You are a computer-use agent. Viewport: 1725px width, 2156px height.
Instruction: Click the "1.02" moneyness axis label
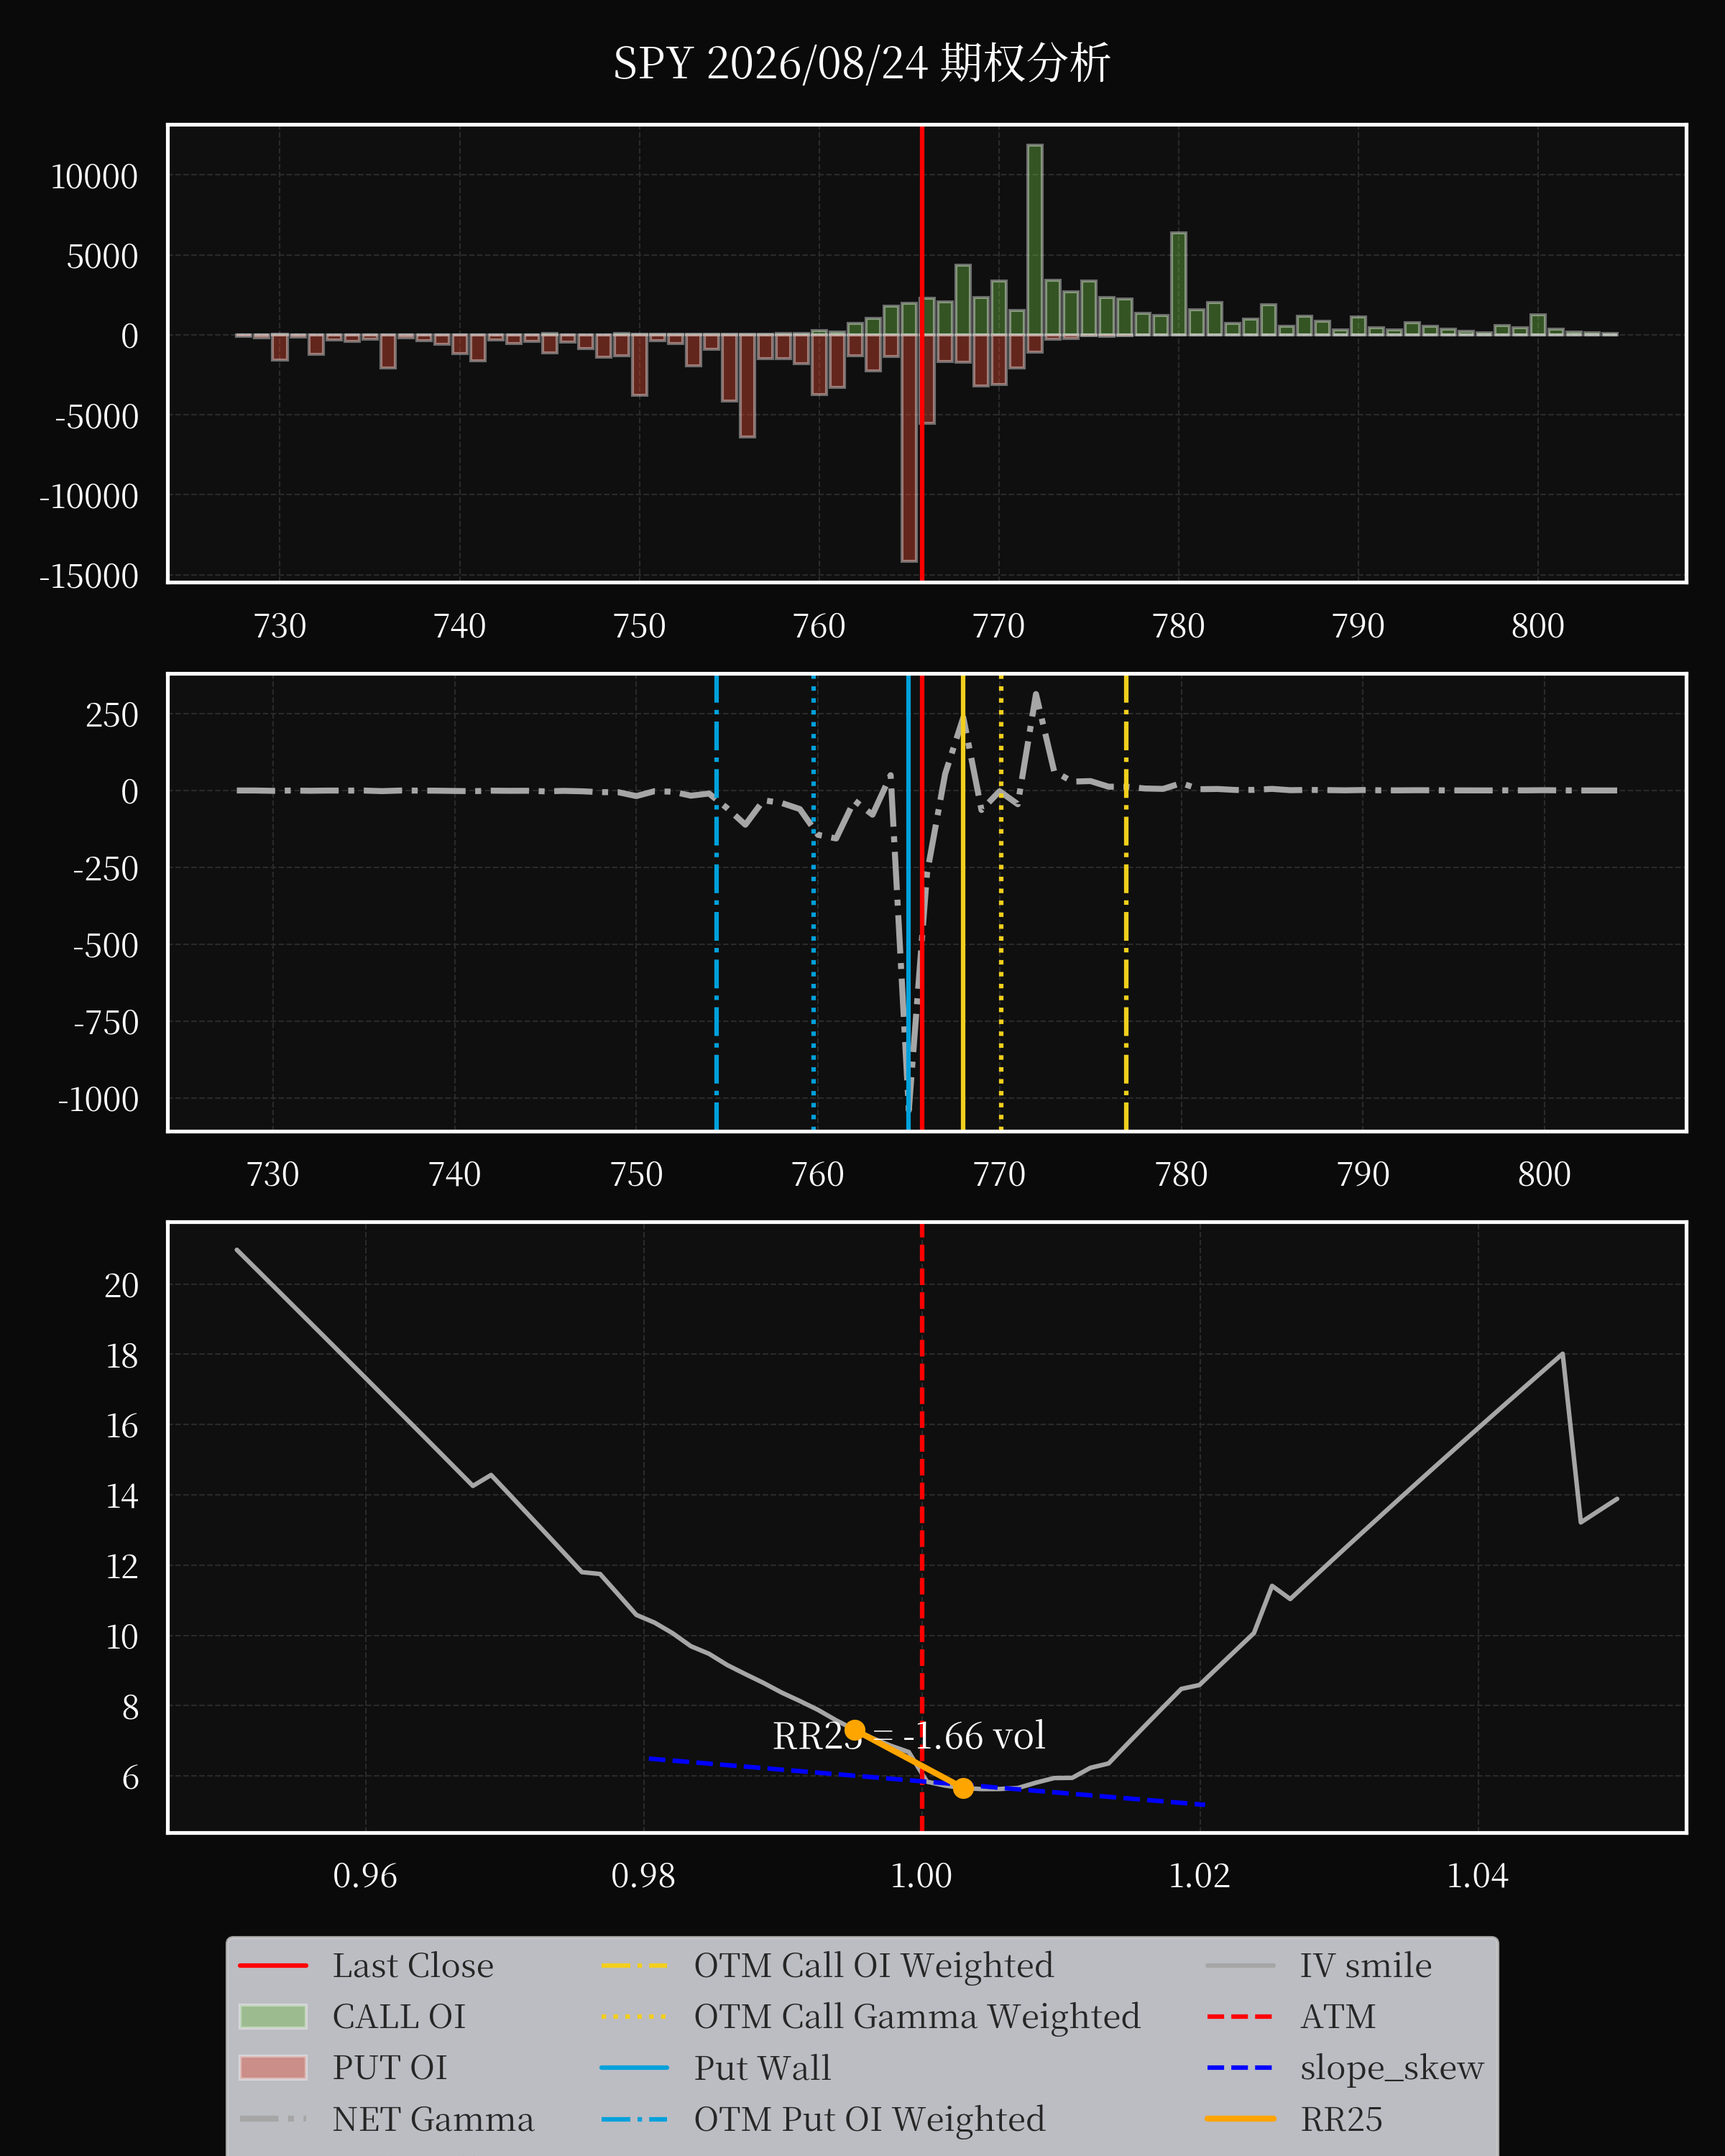[x=1199, y=1875]
